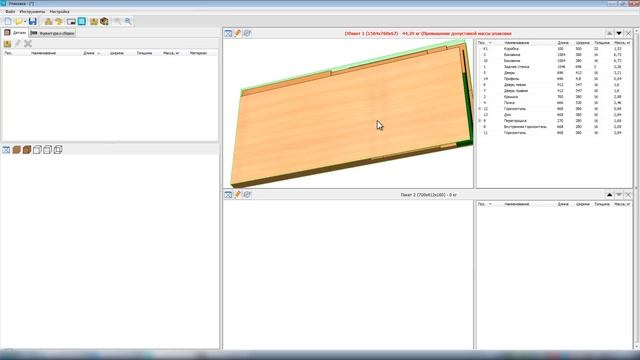Select the Дно row
Image resolution: width=640 pixels, height=360 pixels.
click(x=554, y=115)
